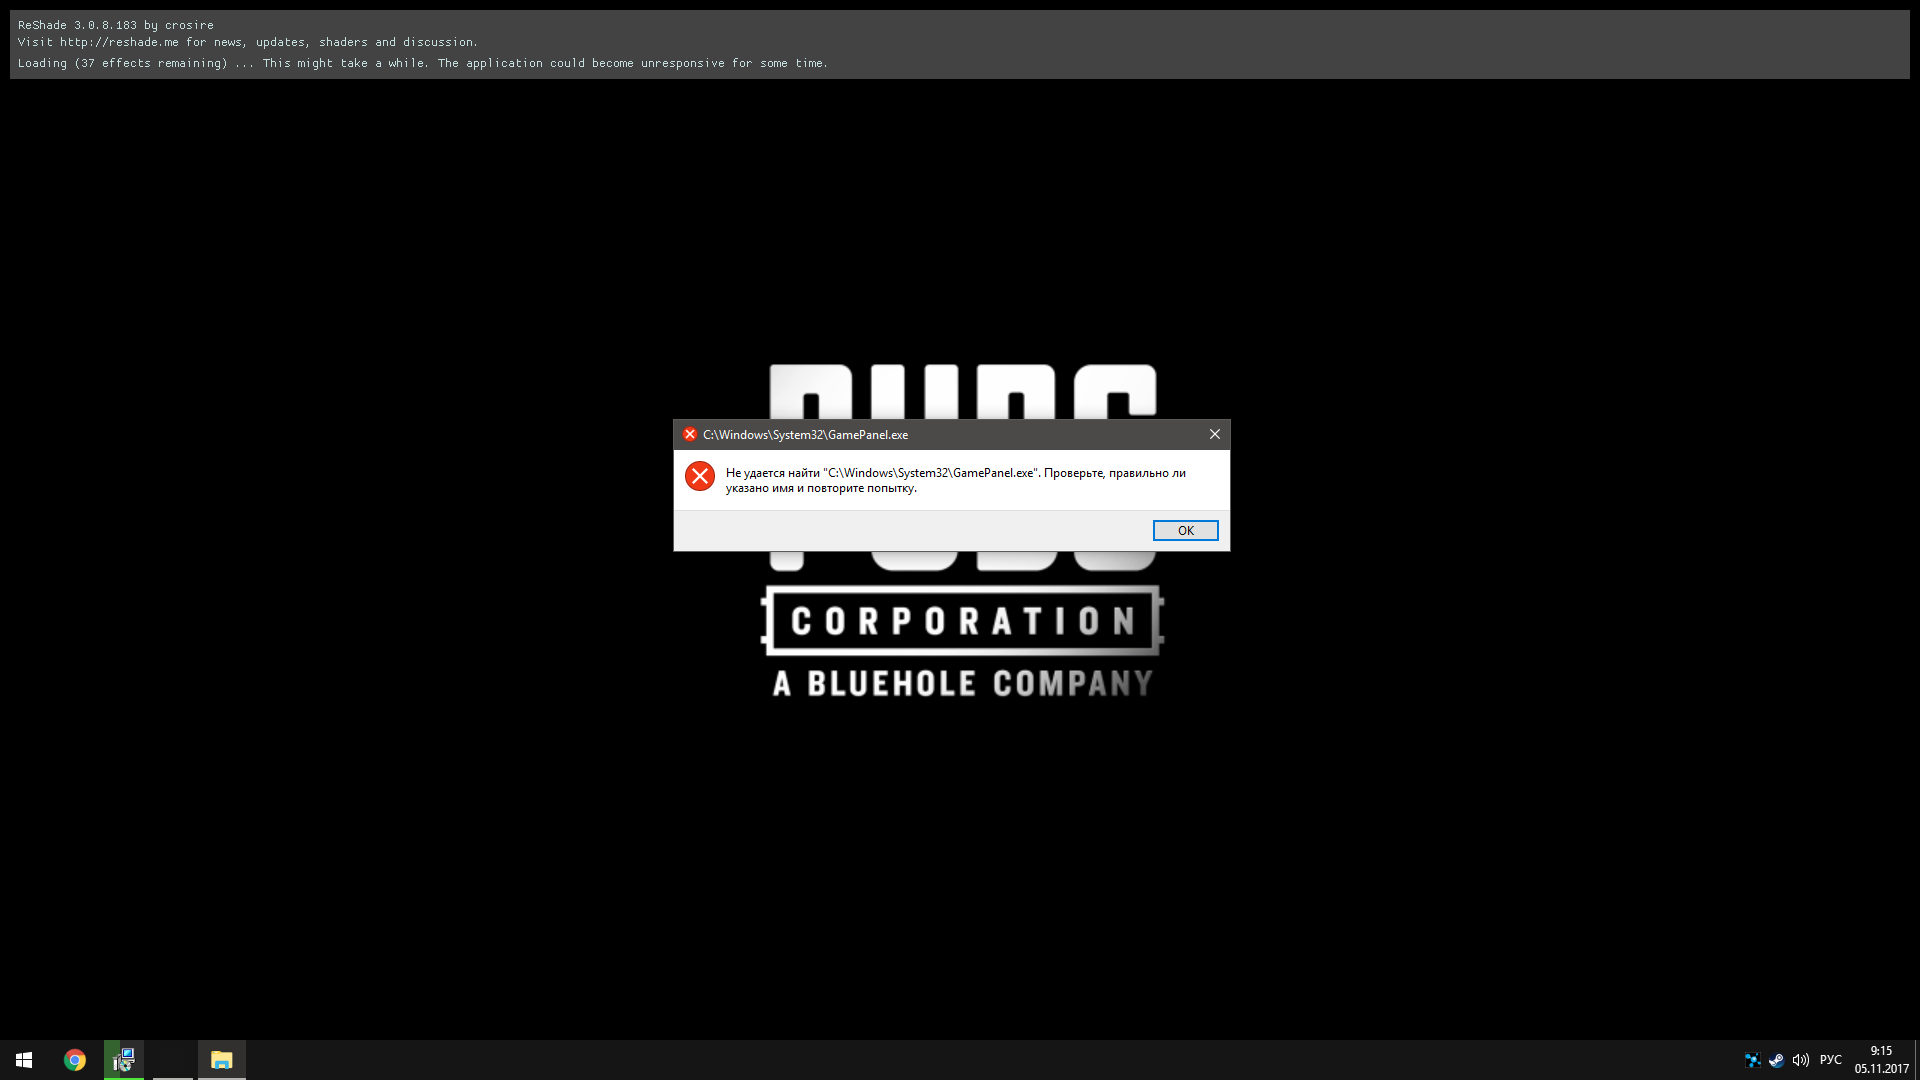This screenshot has width=1920, height=1080.
Task: Click OK in the GamePanel.exe error dialog
Action: [x=1185, y=531]
